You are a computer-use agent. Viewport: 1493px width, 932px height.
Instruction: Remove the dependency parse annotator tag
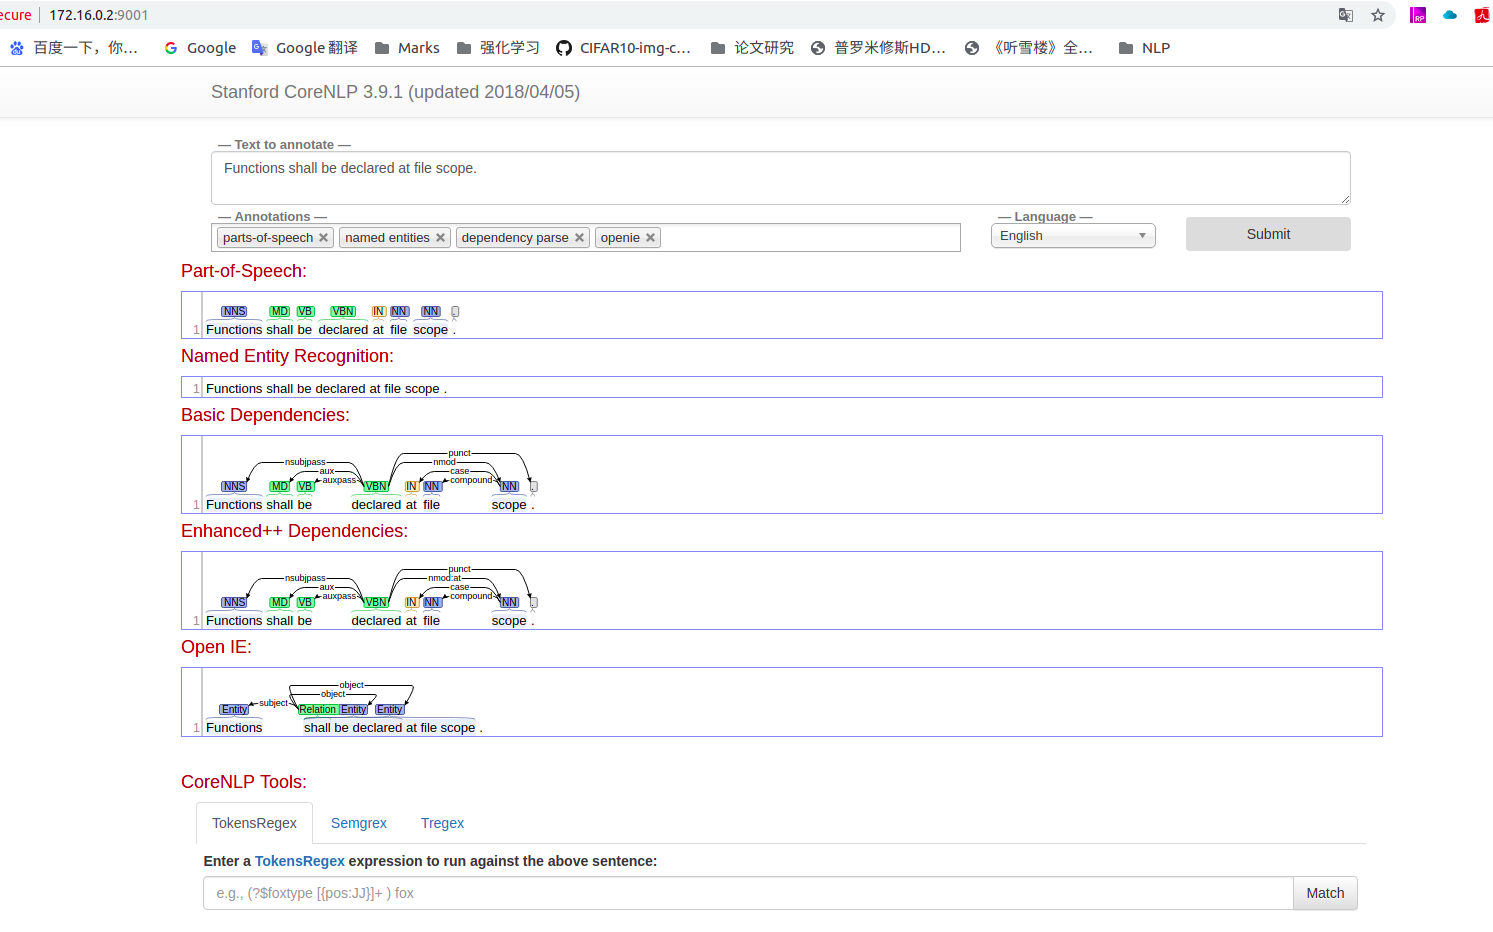[579, 238]
